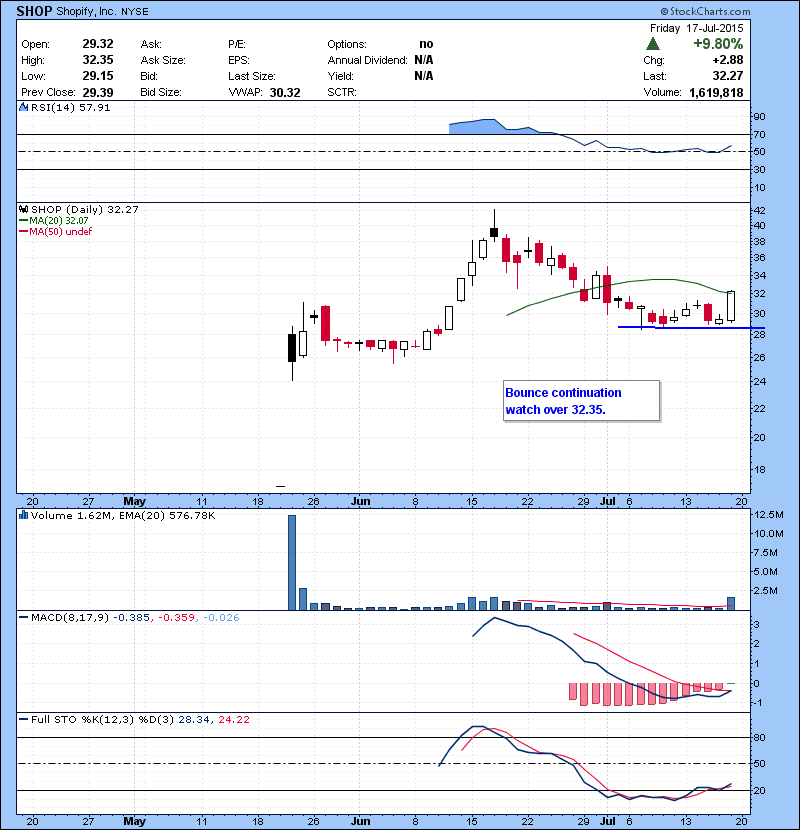The width and height of the screenshot is (800, 830).
Task: Click the blue MACD legend line marker
Action: pyautogui.click(x=23, y=618)
